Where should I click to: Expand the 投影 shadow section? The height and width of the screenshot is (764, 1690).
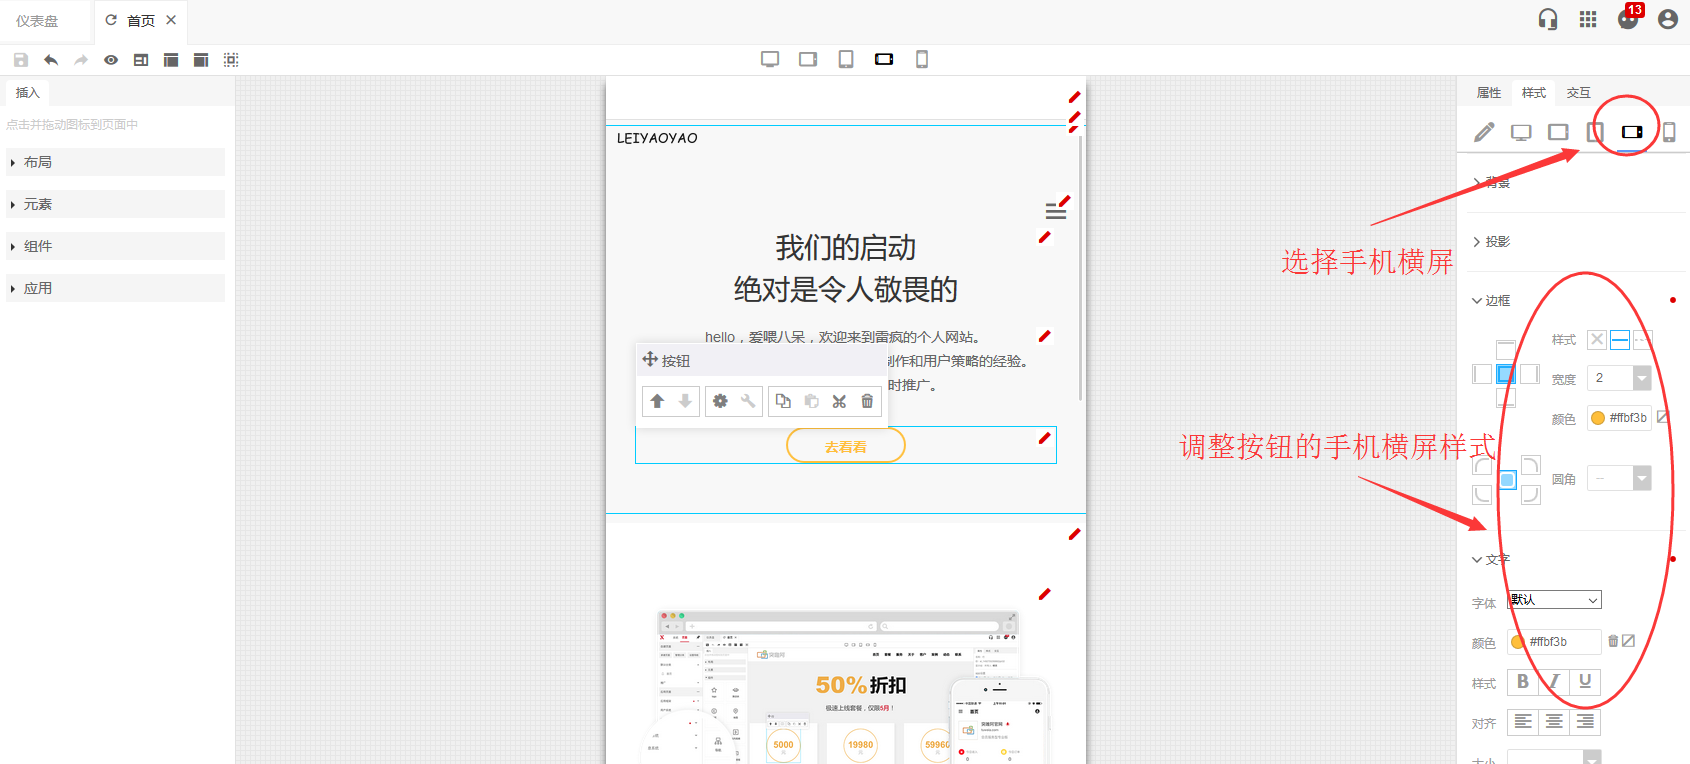tap(1497, 242)
